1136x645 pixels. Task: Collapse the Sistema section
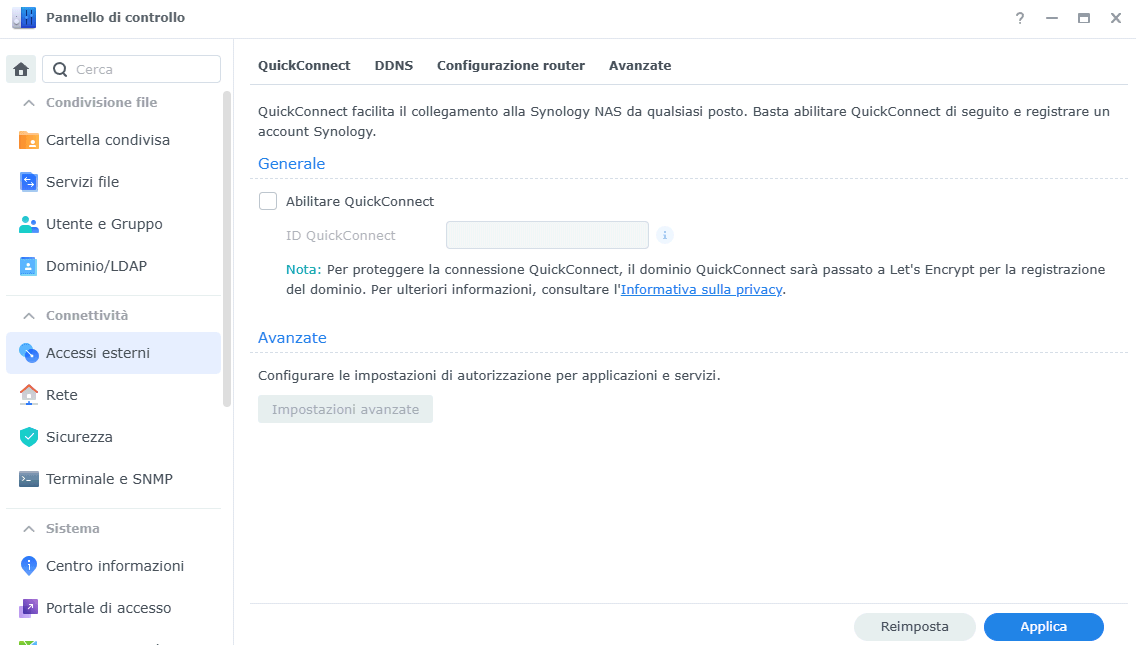28,529
